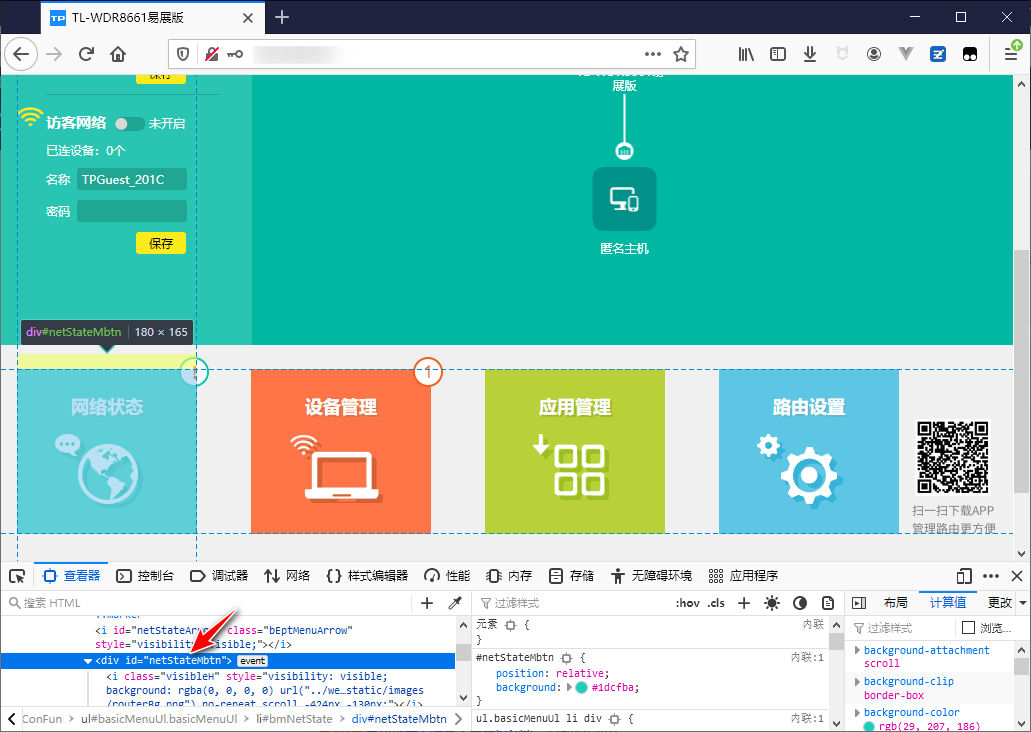Switch to the 调试器 debugger tab
This screenshot has height=732, width=1031.
[x=219, y=576]
